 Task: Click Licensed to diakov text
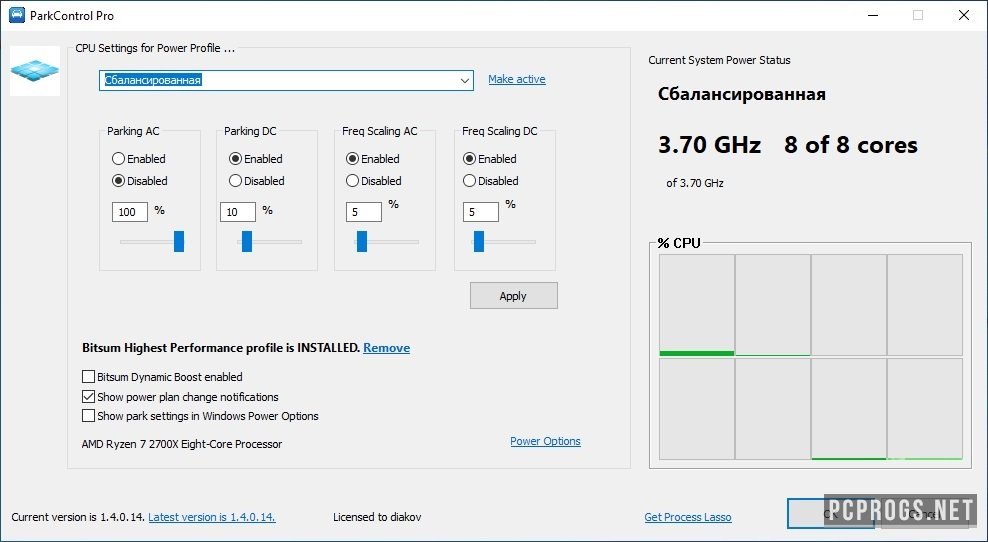click(x=377, y=517)
